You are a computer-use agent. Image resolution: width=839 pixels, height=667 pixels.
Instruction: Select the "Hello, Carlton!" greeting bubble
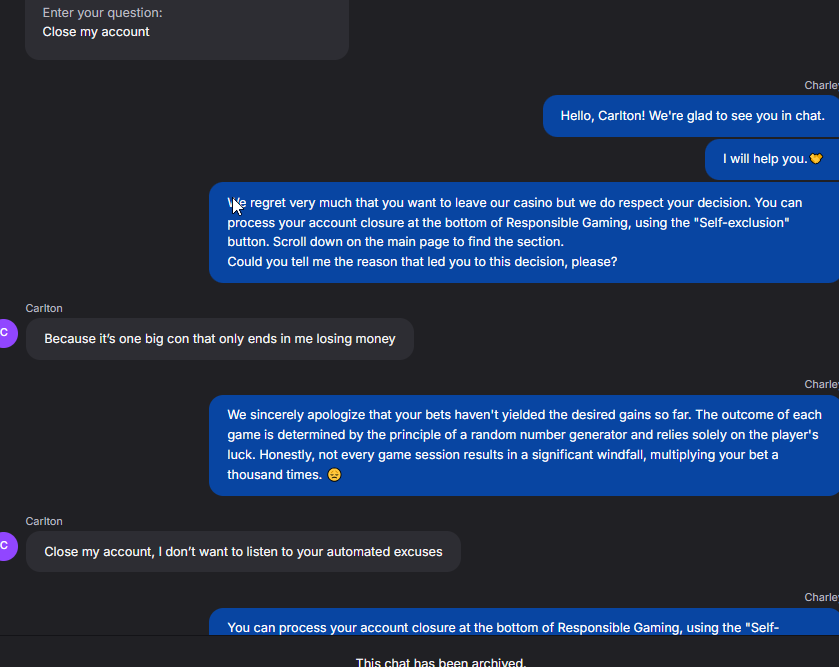692,116
